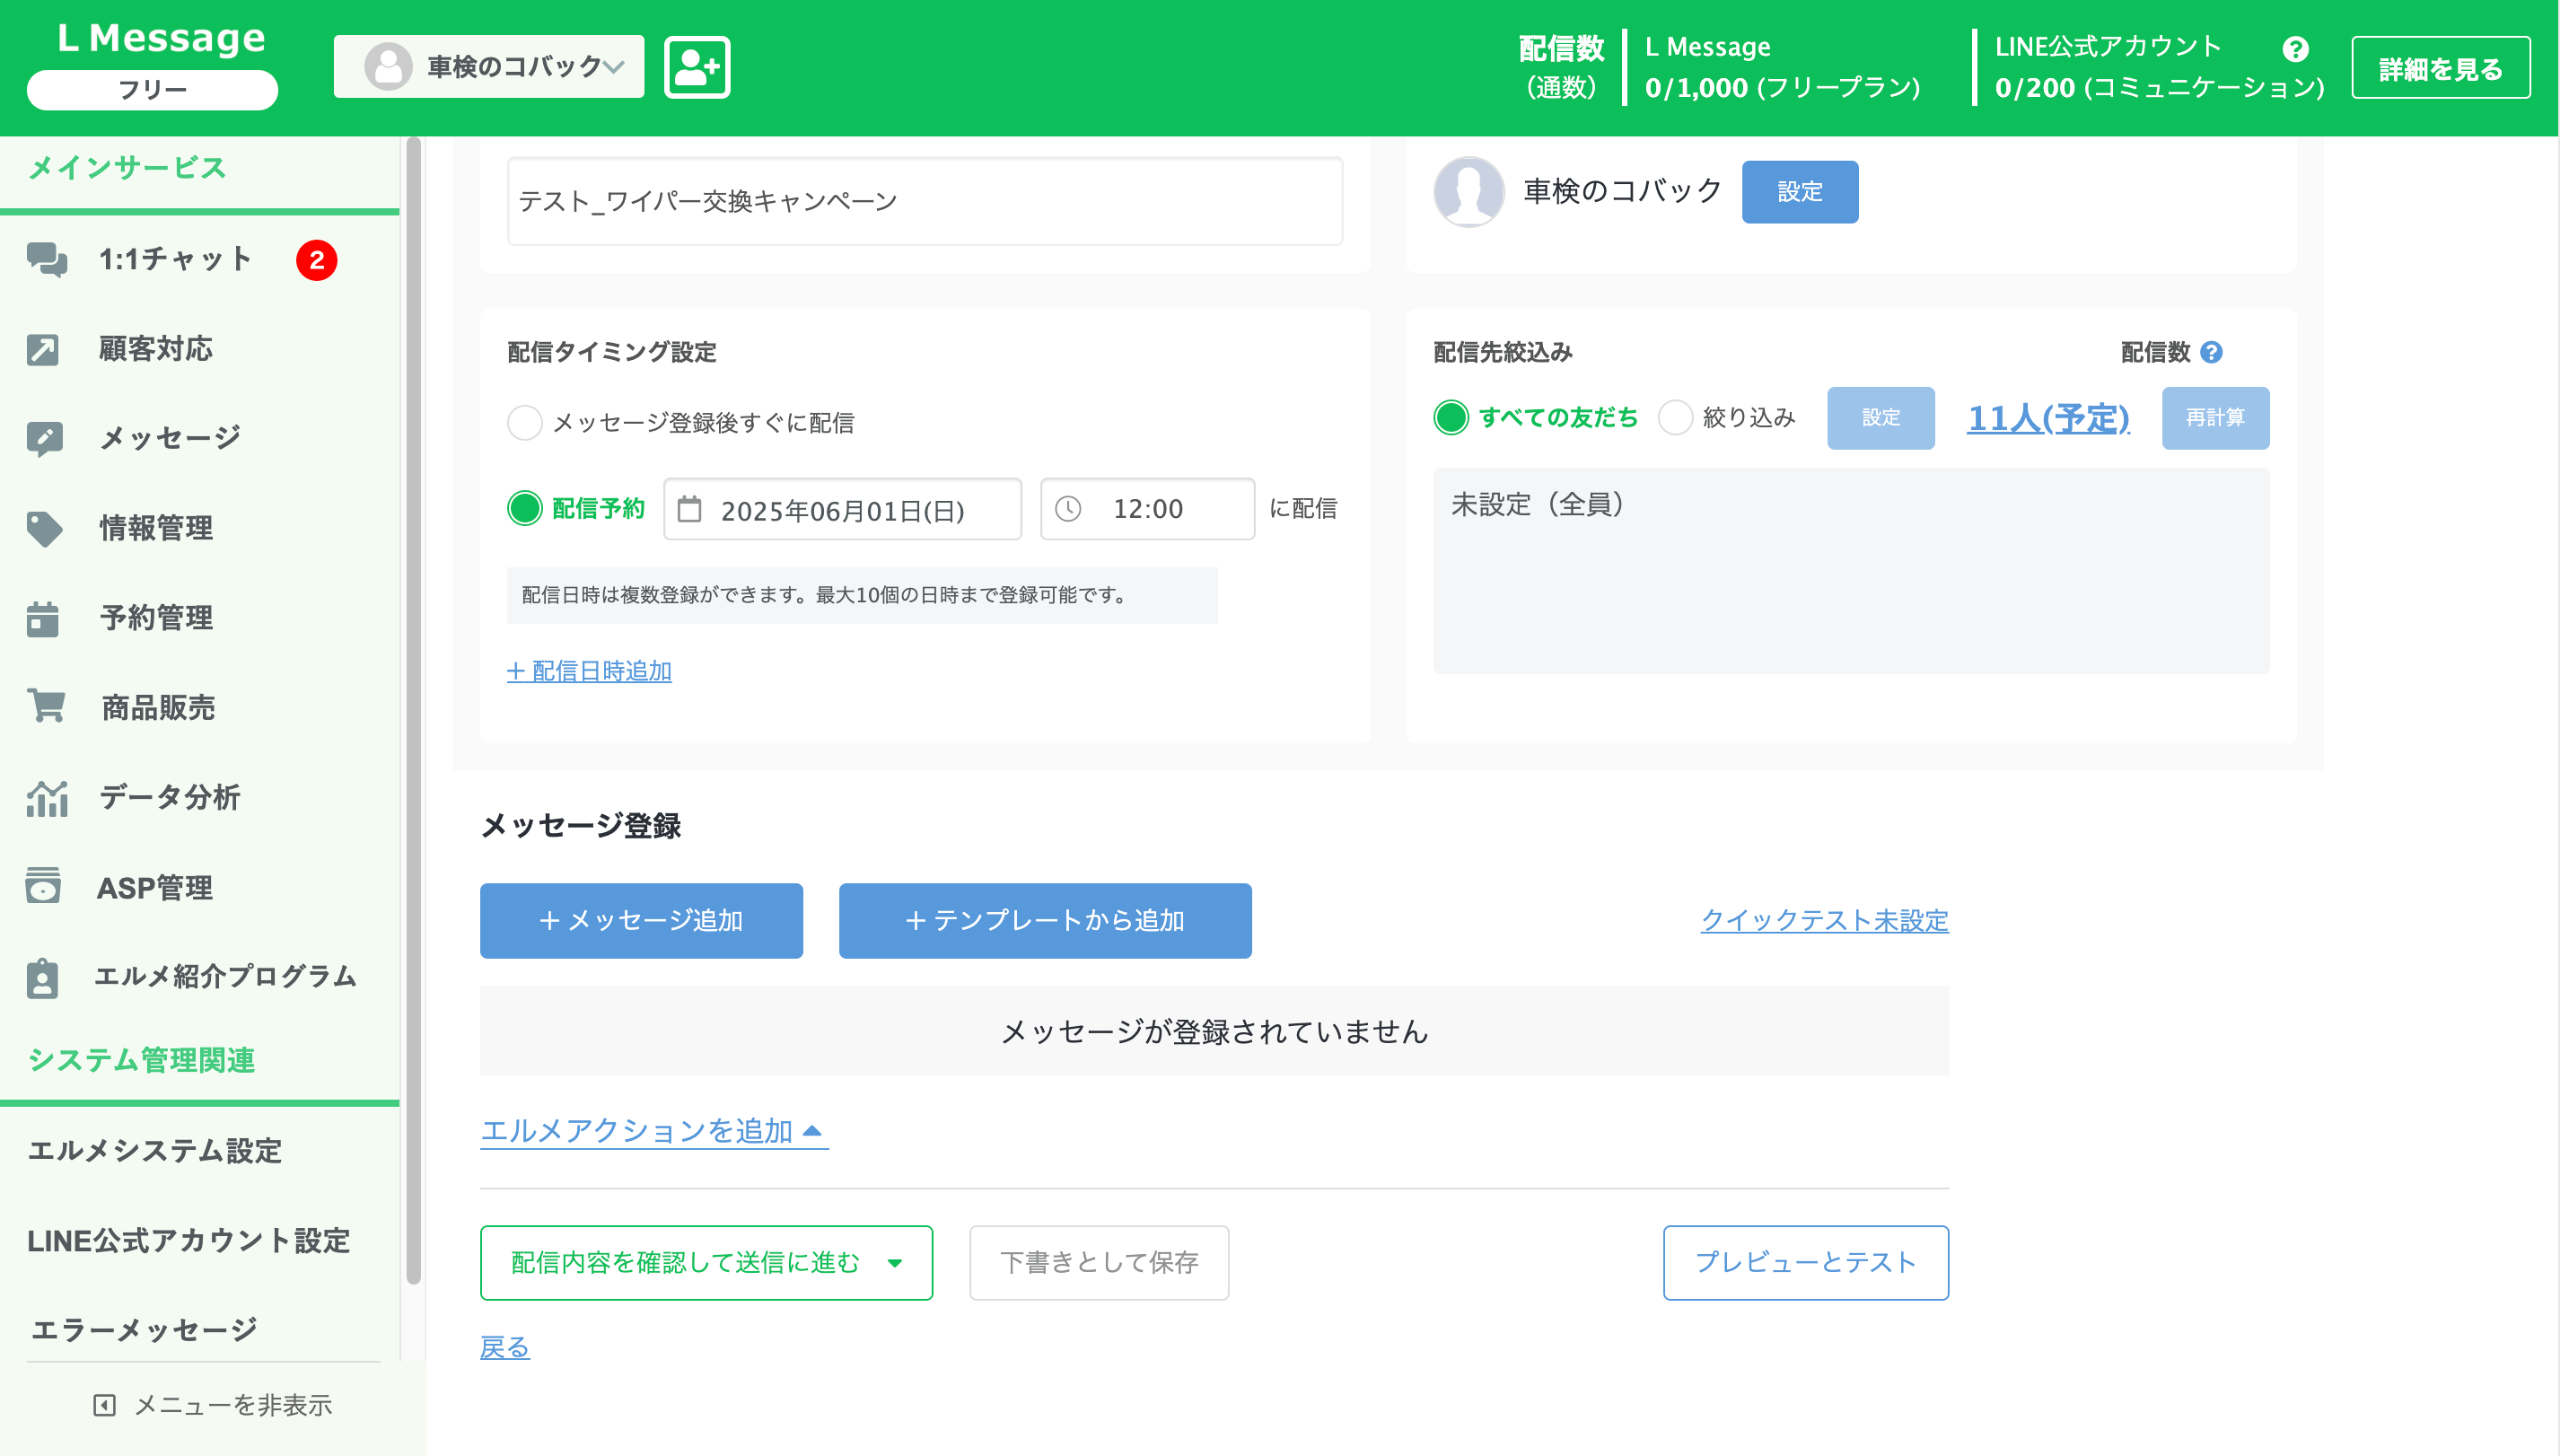Click the 11人(予定) link

tap(2048, 418)
